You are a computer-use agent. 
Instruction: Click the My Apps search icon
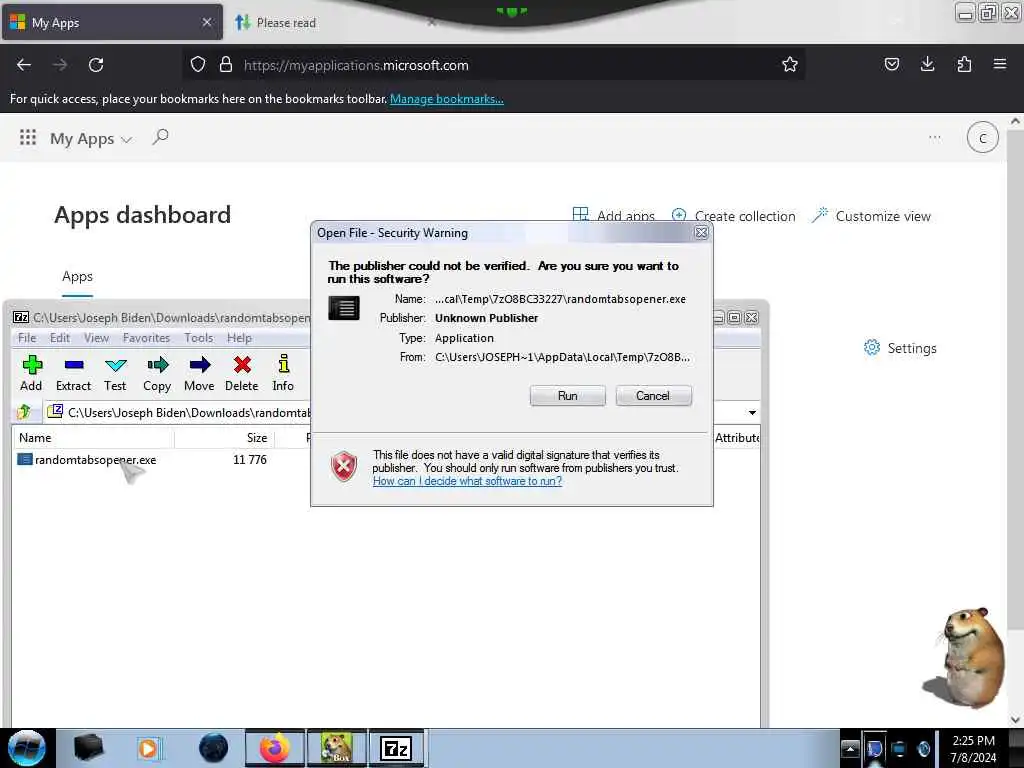pyautogui.click(x=160, y=137)
